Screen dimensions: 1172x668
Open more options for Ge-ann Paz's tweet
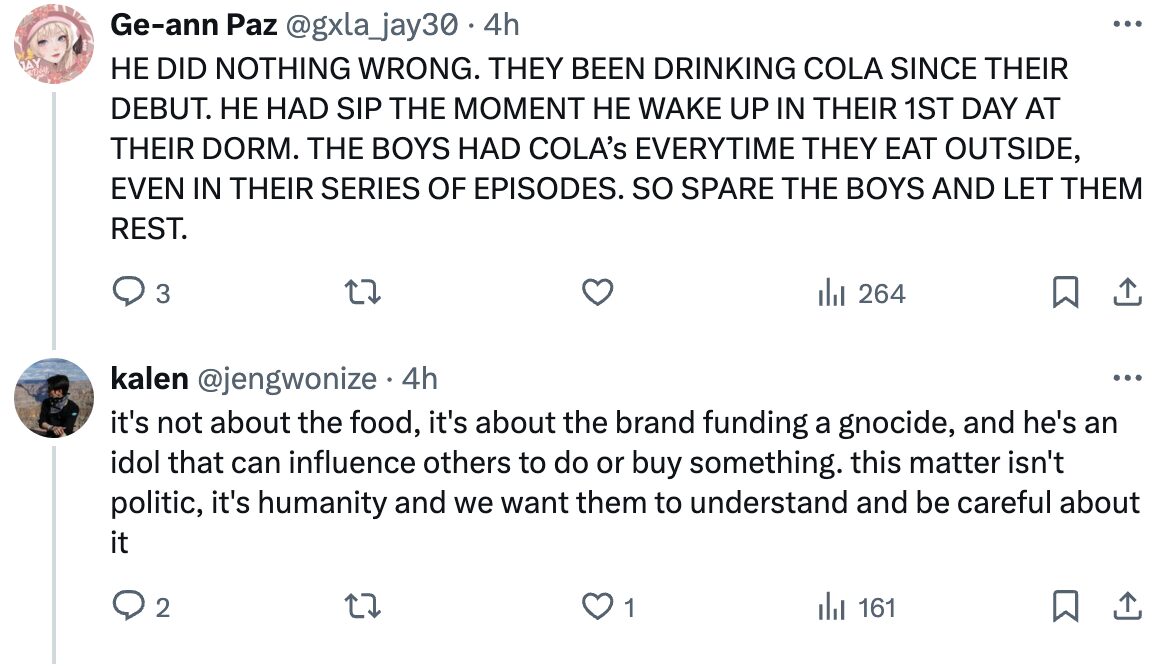click(x=1127, y=24)
